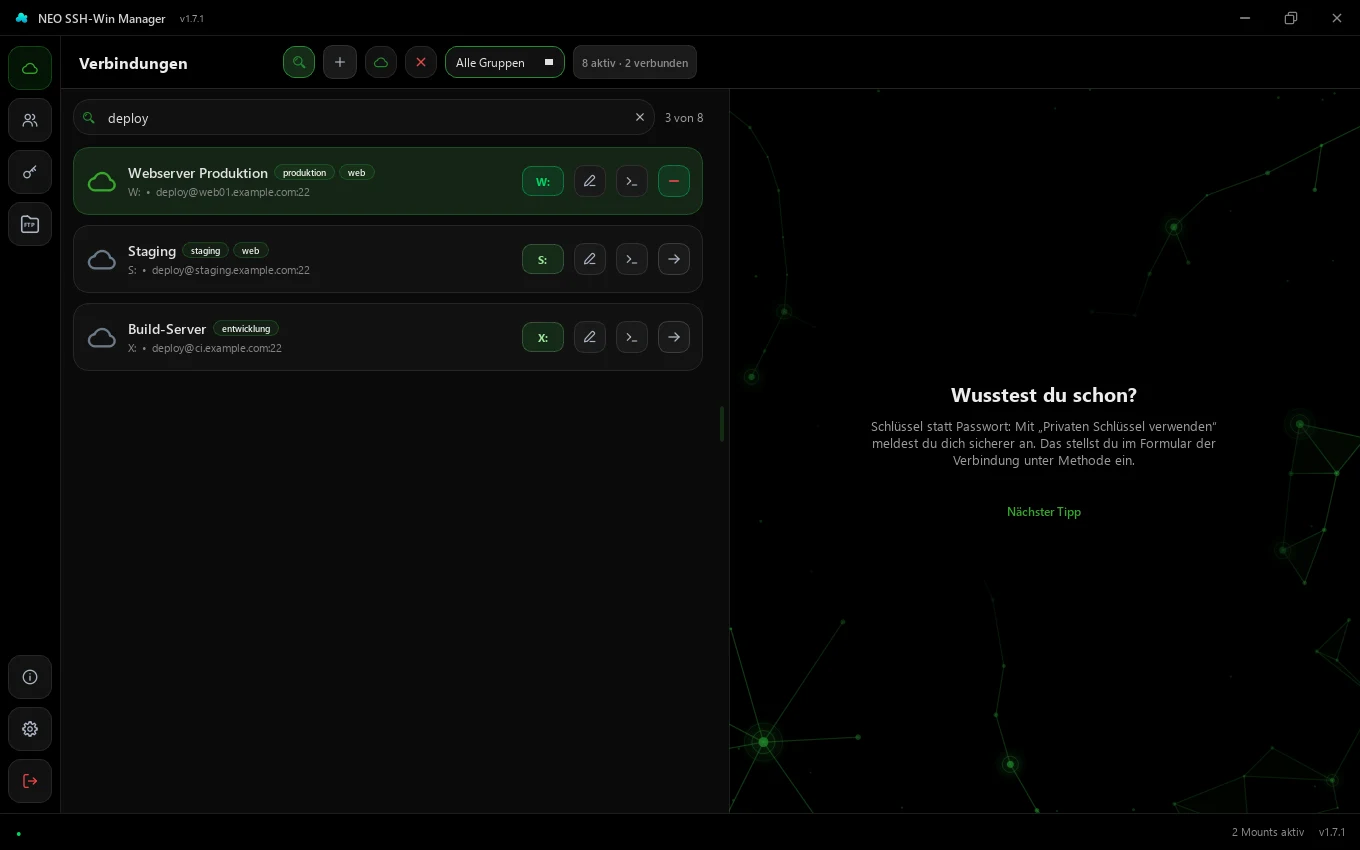The height and width of the screenshot is (850, 1360).
Task: Click the cloud connect-all toolbar button
Action: [x=381, y=62]
